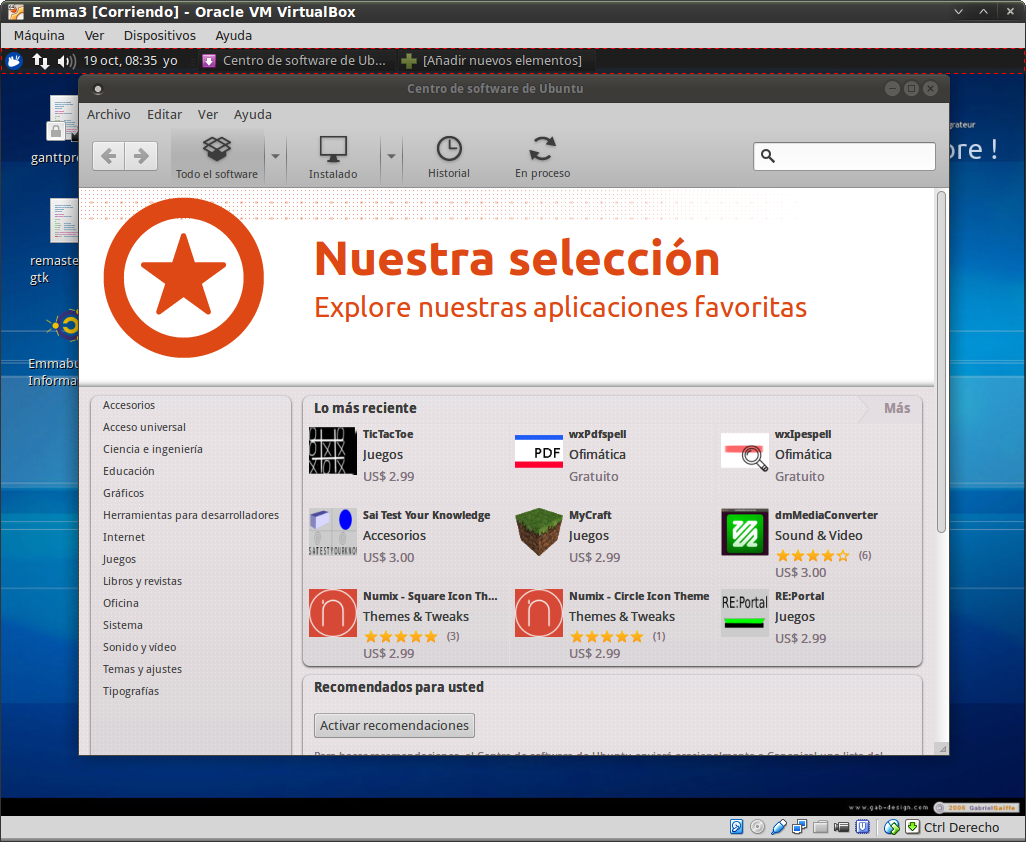Open the Todo el software view

(217, 158)
